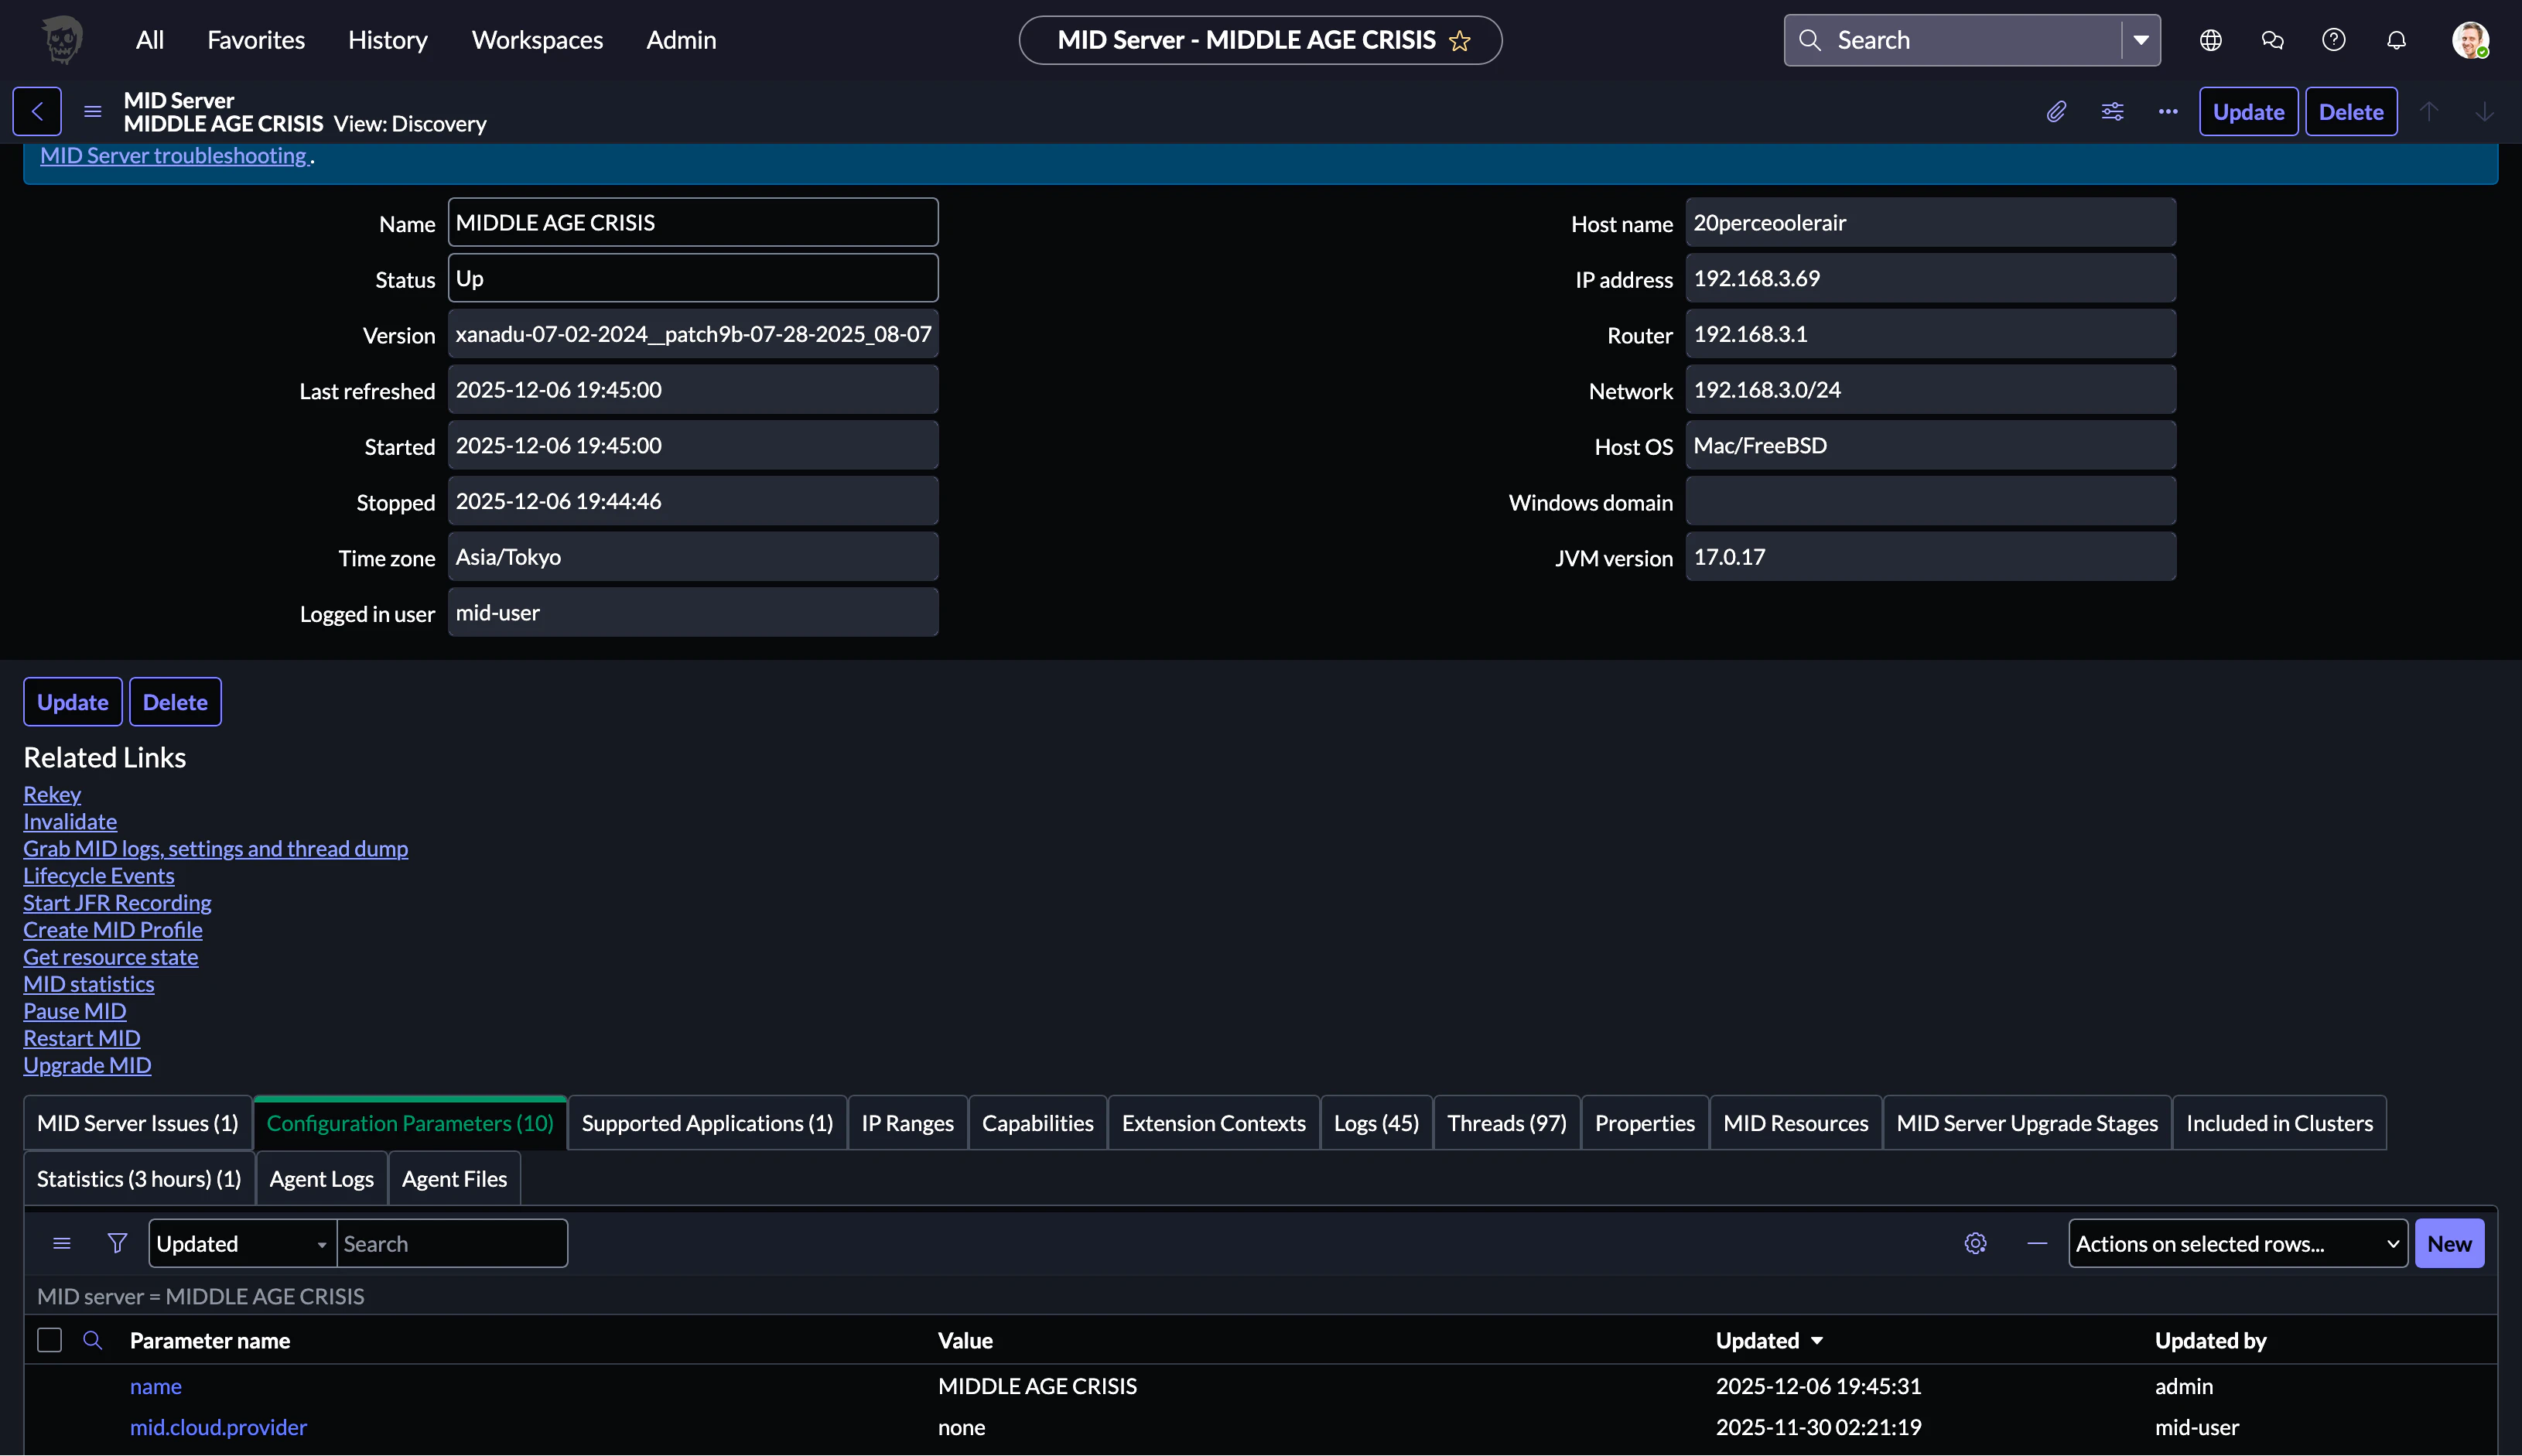
Task: Open the help question mark icon
Action: coord(2334,40)
